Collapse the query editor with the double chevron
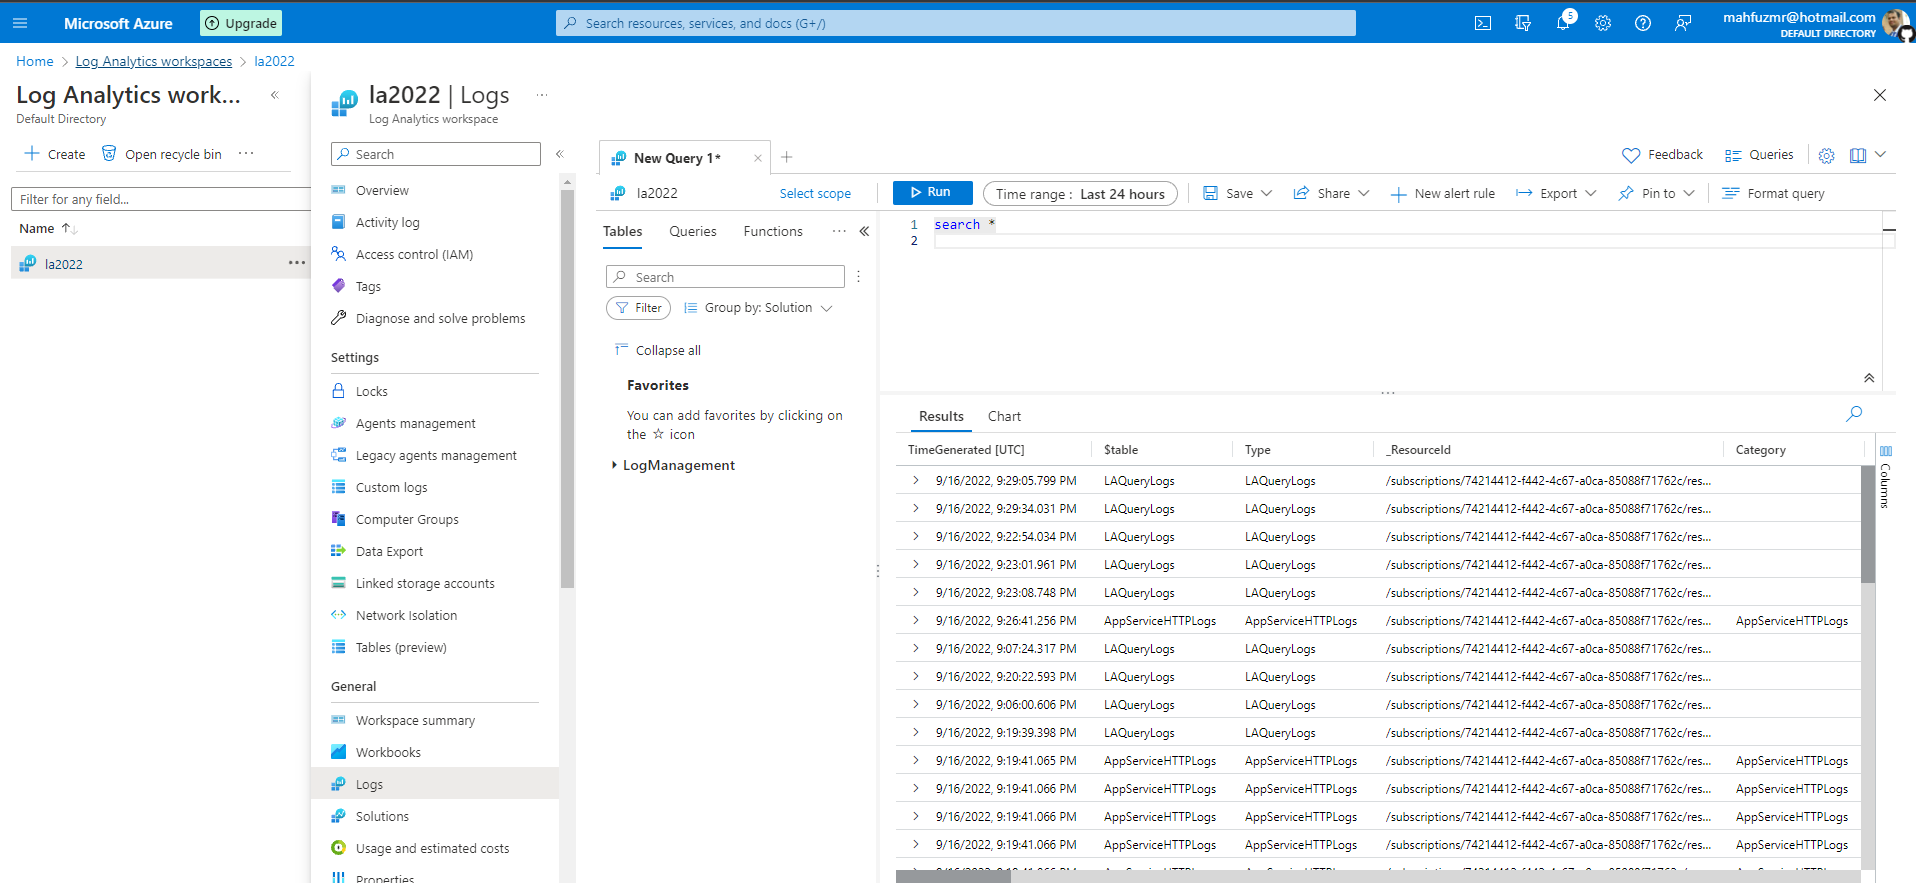 pos(1869,378)
